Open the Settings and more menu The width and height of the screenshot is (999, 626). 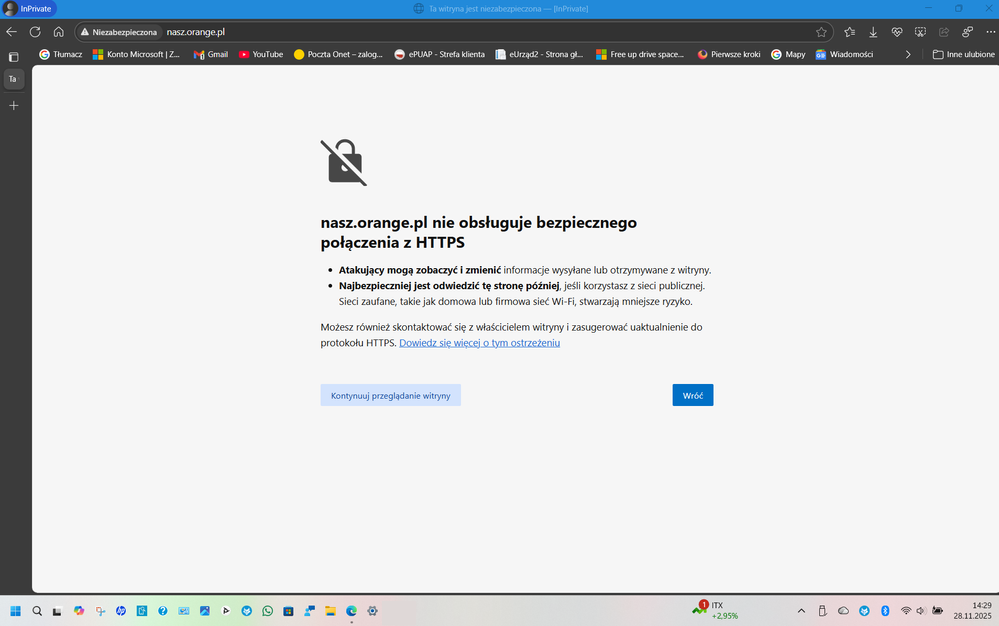pyautogui.click(x=989, y=31)
